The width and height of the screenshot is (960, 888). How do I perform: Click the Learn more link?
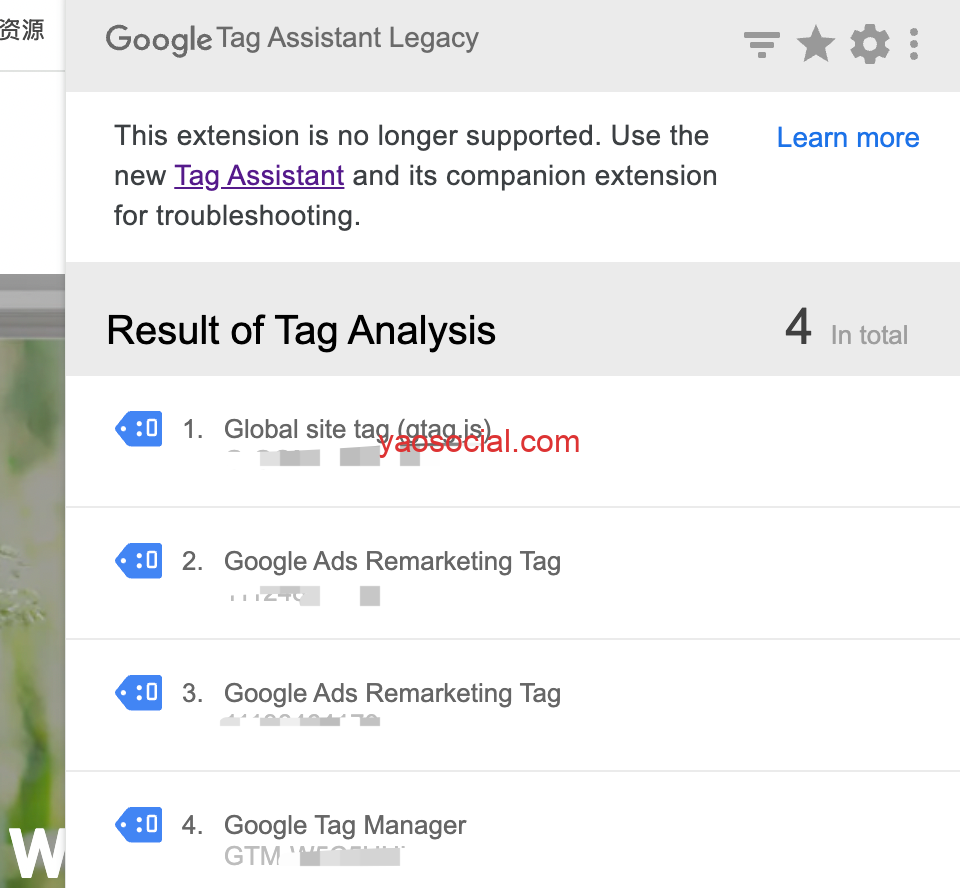[847, 138]
